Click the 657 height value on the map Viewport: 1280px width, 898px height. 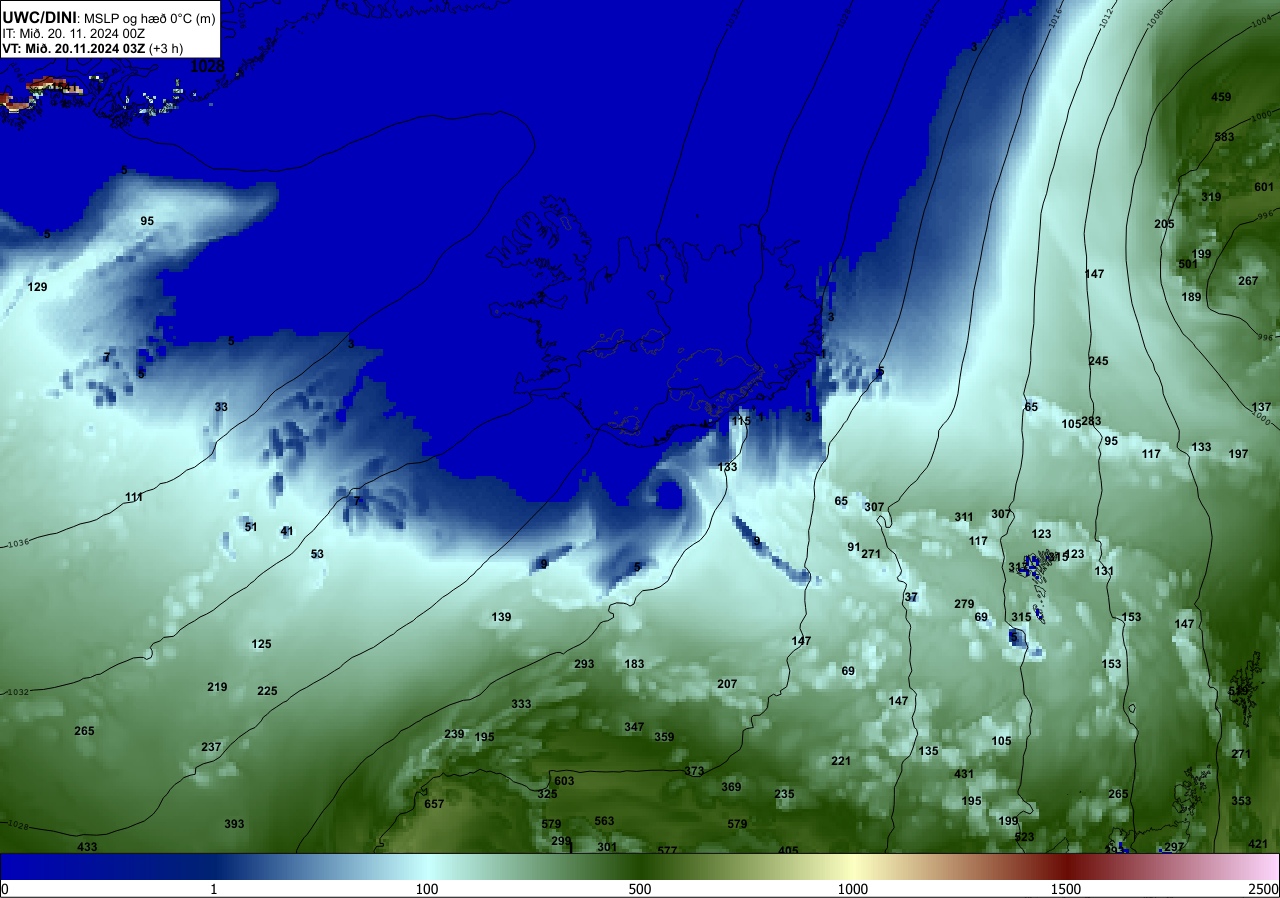pos(434,804)
